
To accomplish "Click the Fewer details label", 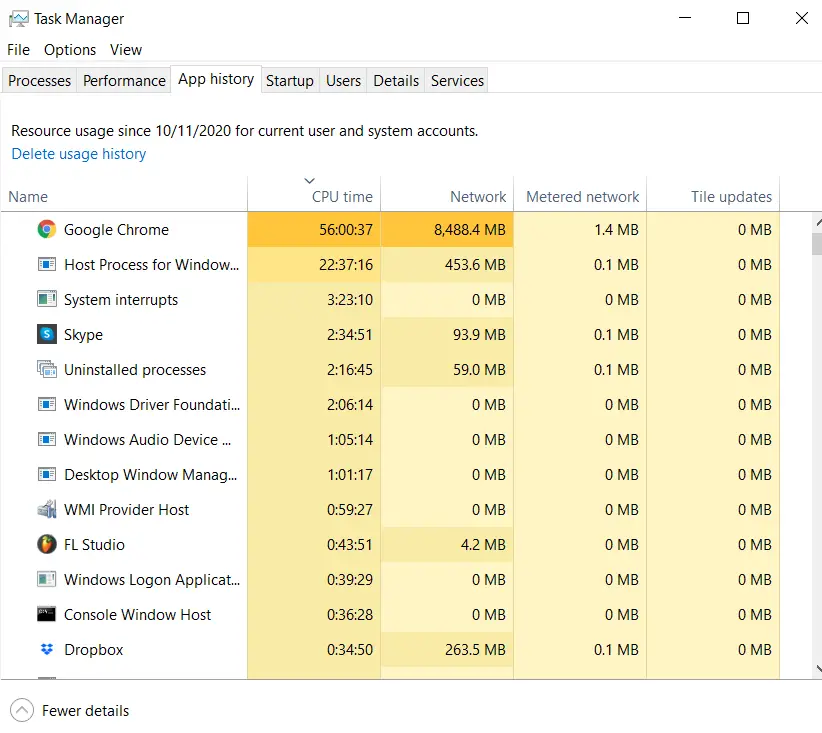I will pos(85,711).
